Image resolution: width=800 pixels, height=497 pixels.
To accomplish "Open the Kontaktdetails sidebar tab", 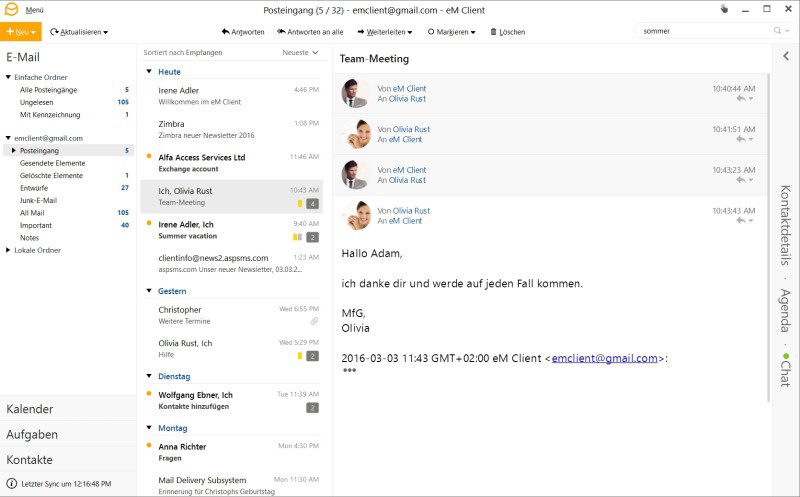I will click(786, 225).
